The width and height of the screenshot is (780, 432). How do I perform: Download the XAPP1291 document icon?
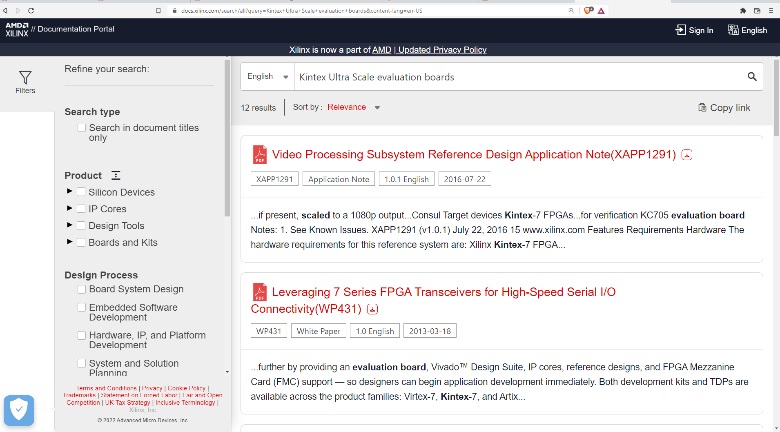(686, 155)
